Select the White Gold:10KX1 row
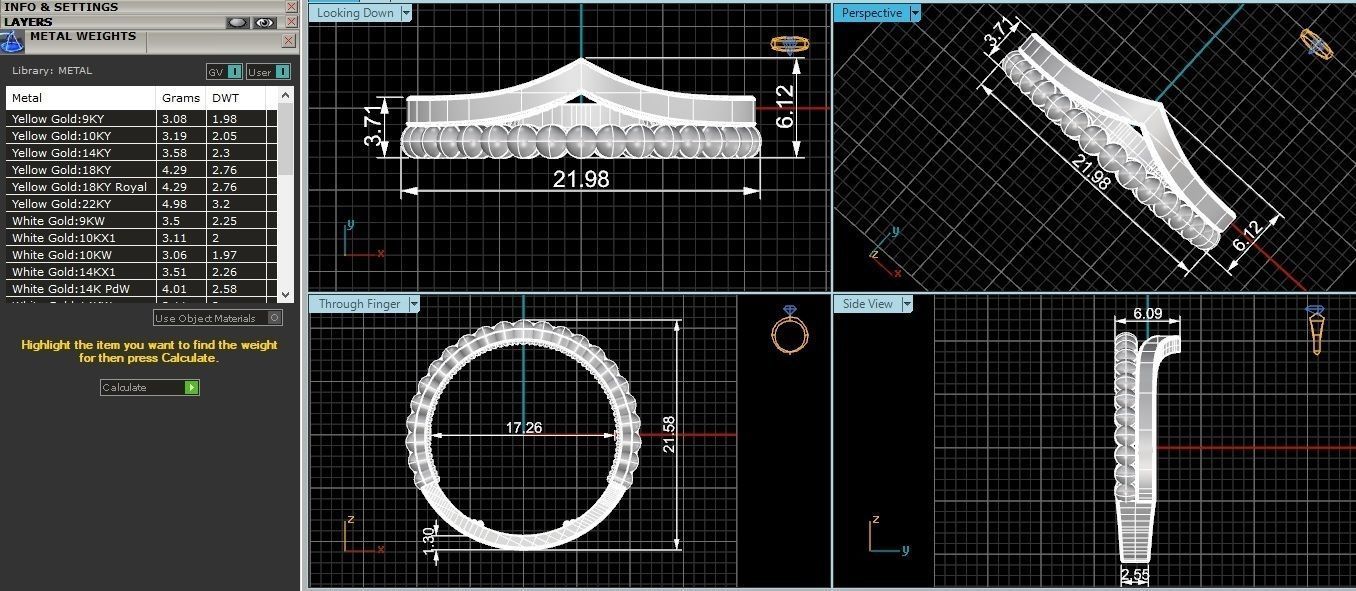The height and width of the screenshot is (591, 1356). 142,238
